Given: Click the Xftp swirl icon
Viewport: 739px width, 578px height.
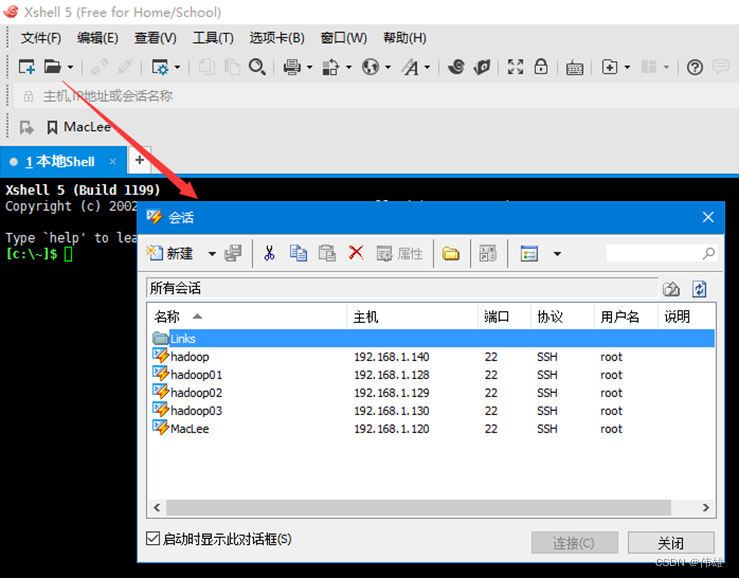Looking at the screenshot, I should pos(456,66).
